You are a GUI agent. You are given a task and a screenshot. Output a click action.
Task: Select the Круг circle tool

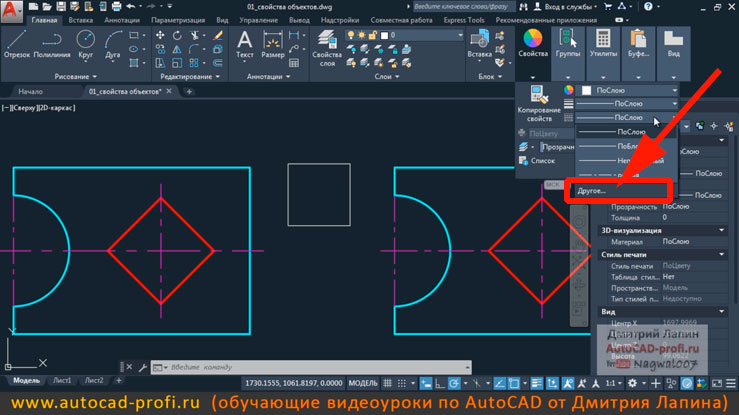click(85, 44)
